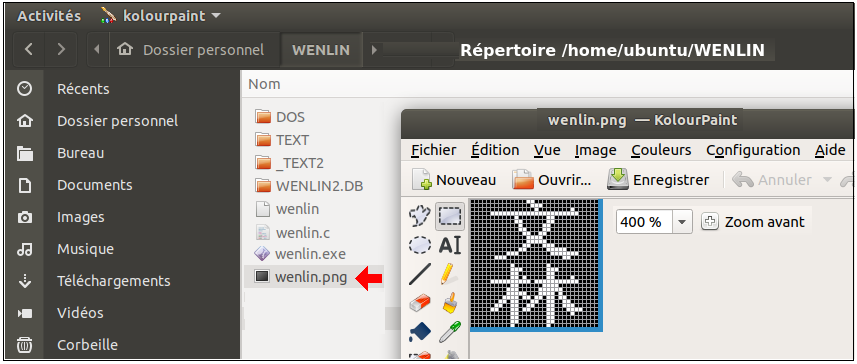
Task: Open the Fichier menu
Action: [x=433, y=150]
